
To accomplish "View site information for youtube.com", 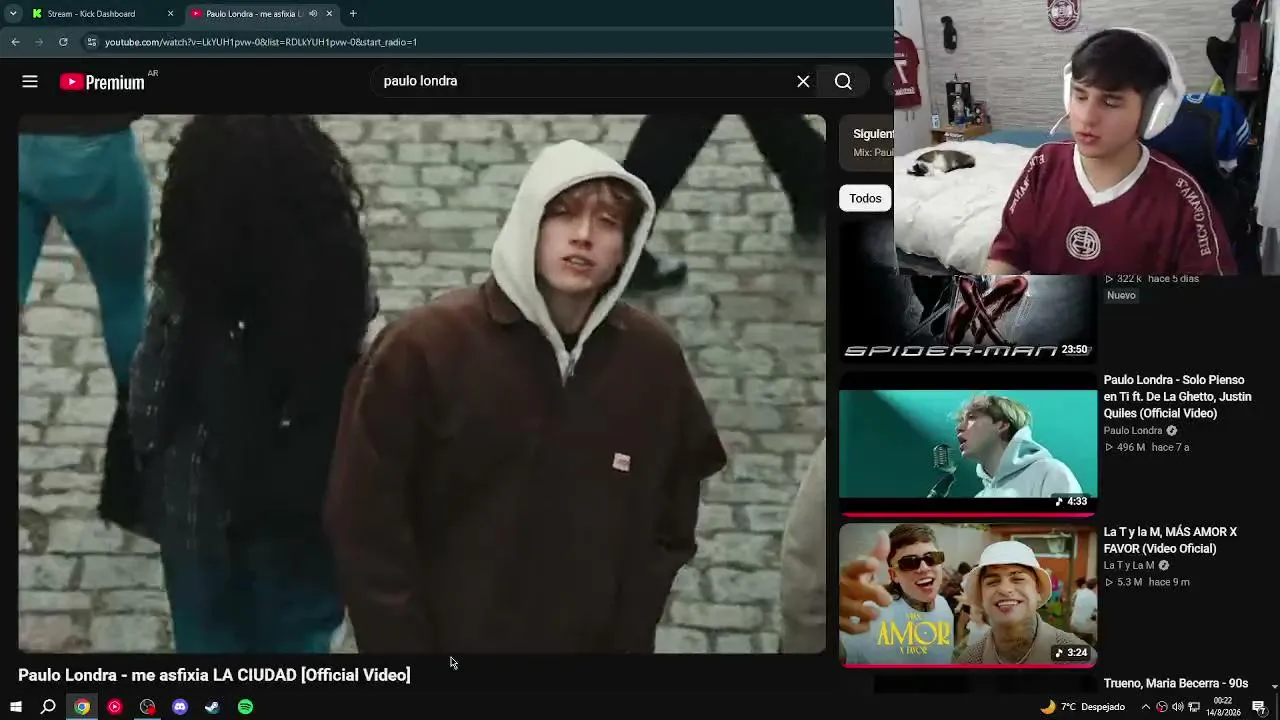I will click(x=91, y=42).
